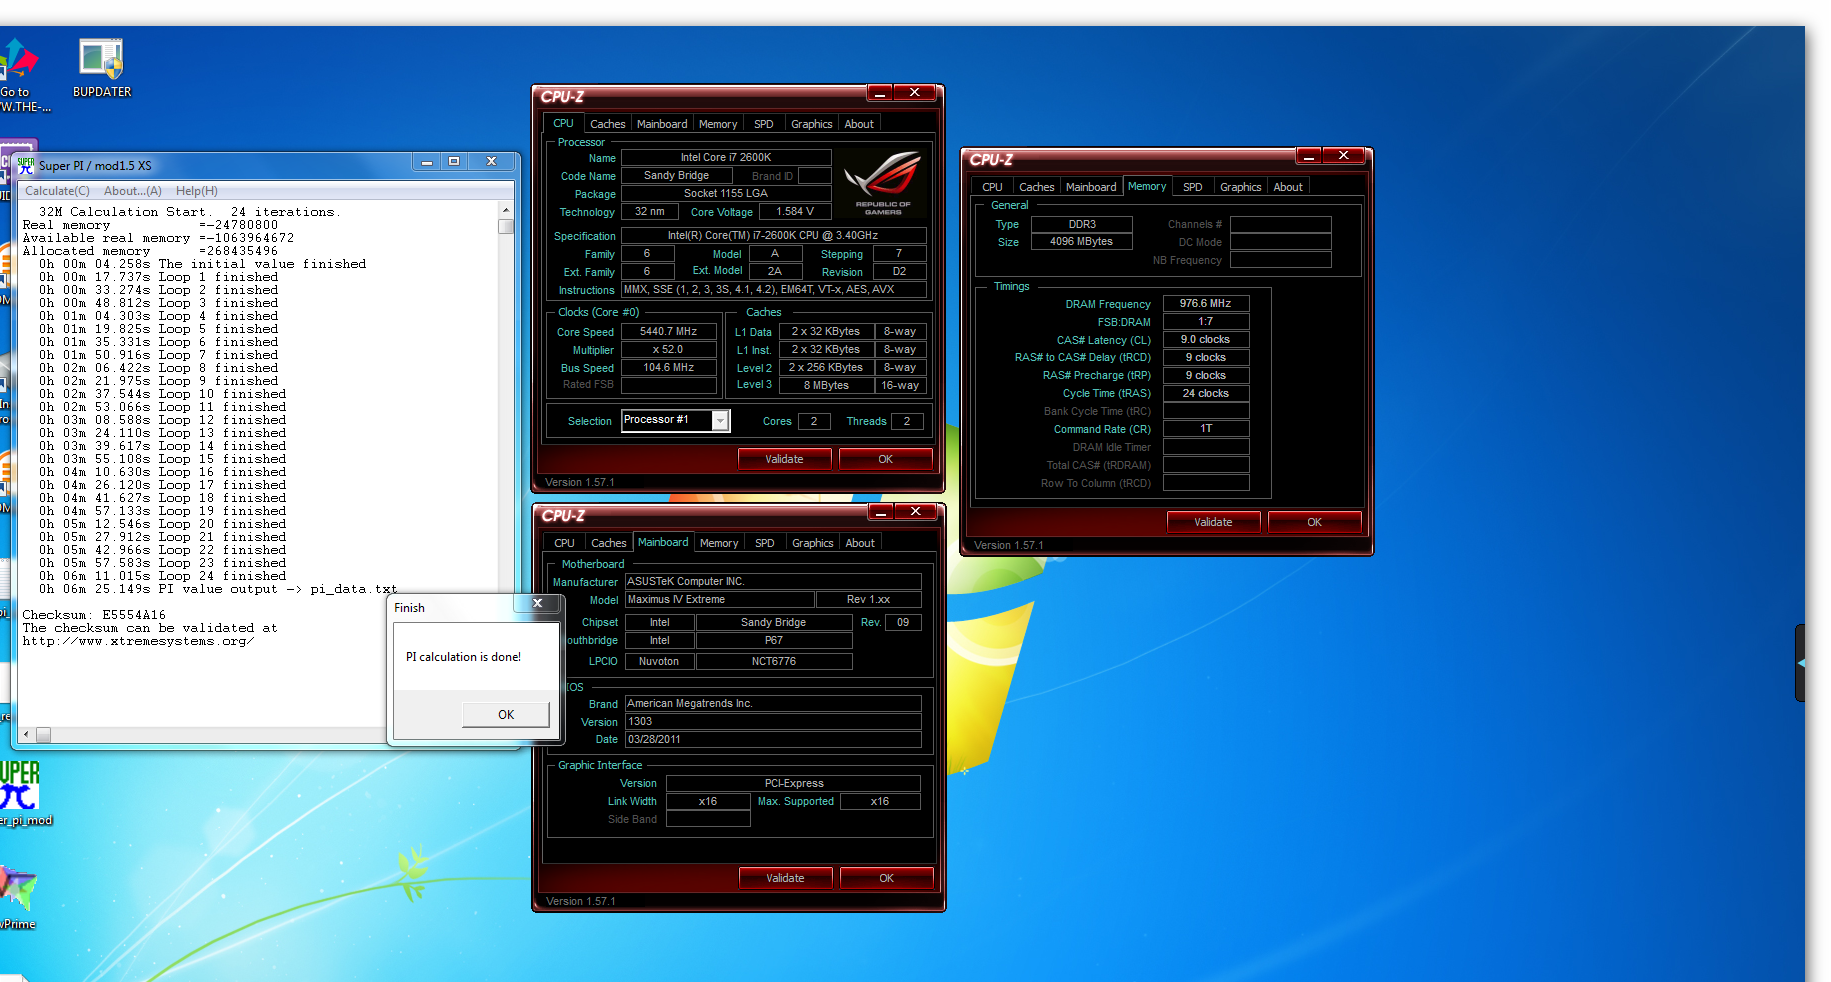Image resolution: width=1831 pixels, height=982 pixels.
Task: Open the super_pi_mod desktop icon
Action: tap(20, 794)
